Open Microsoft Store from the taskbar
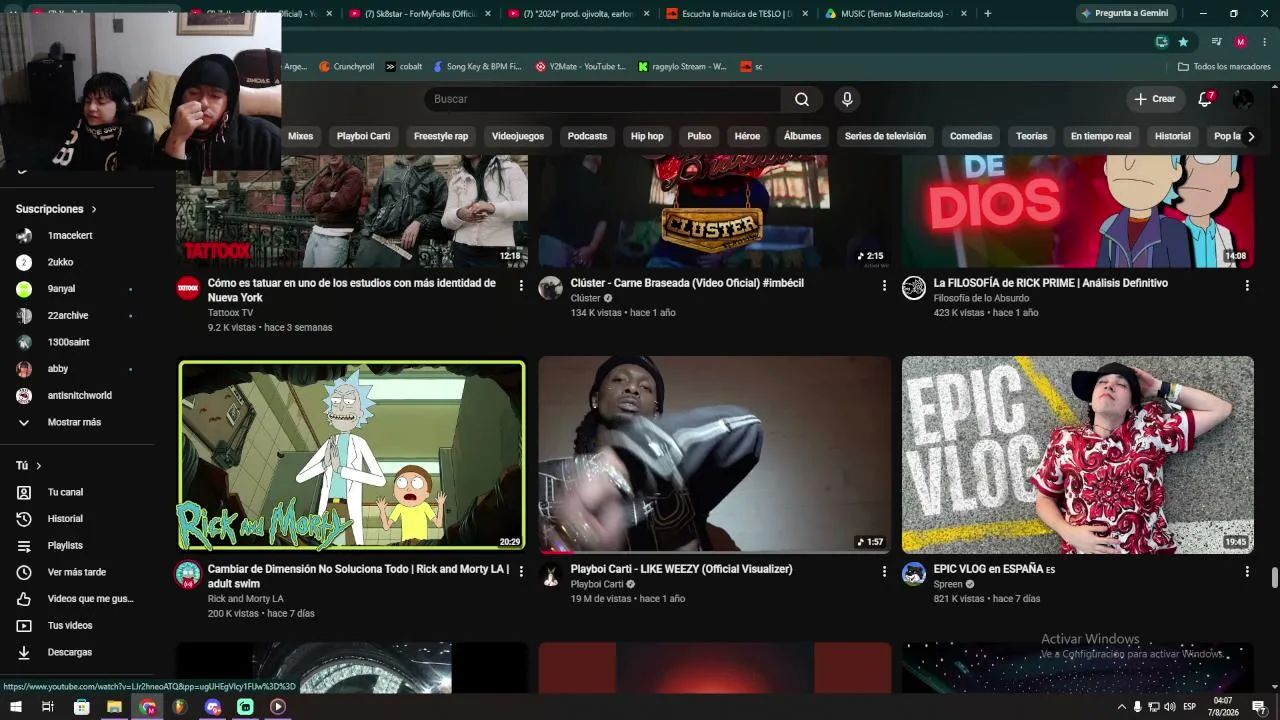Image resolution: width=1280 pixels, height=720 pixels. tap(82, 707)
